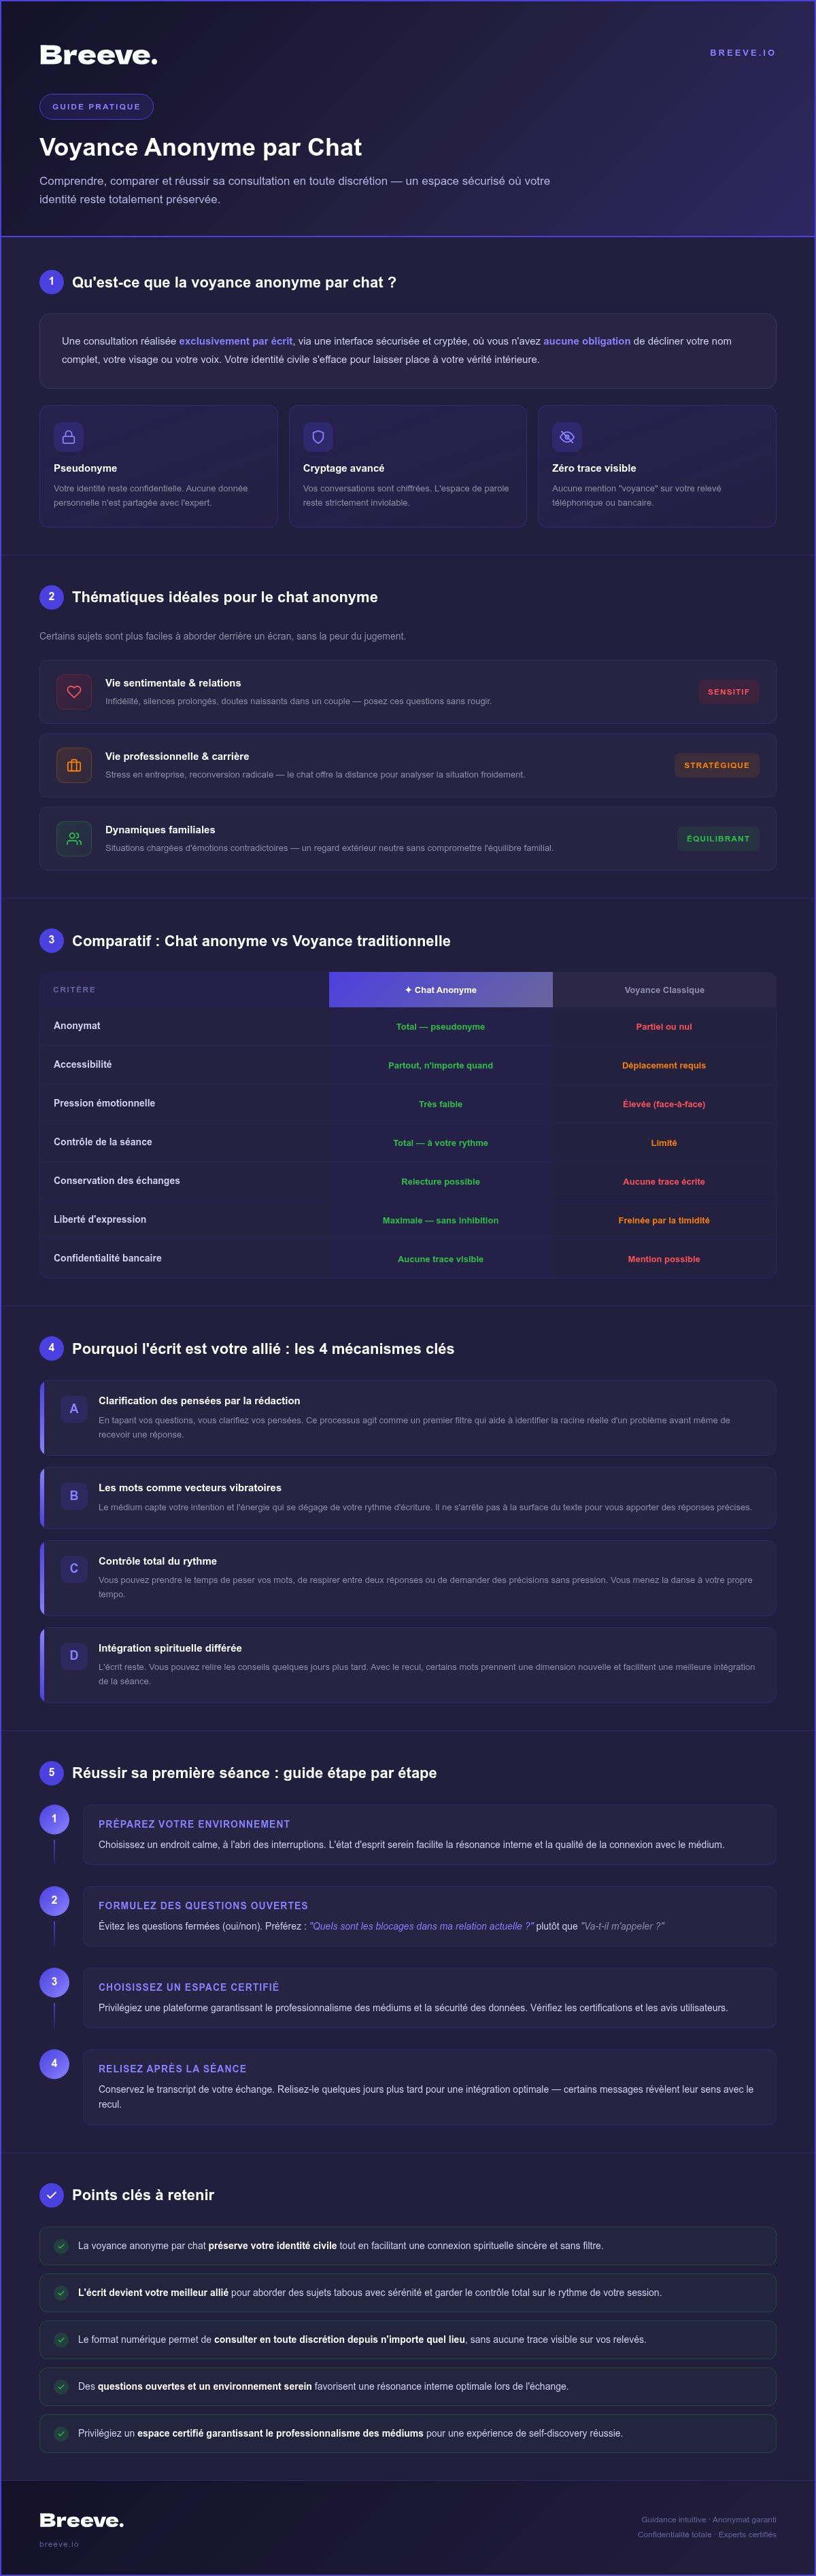This screenshot has height=2576, width=816.
Task: Click the green check beside L'écrit devient votre meilleur allié
Action: 61,2293
